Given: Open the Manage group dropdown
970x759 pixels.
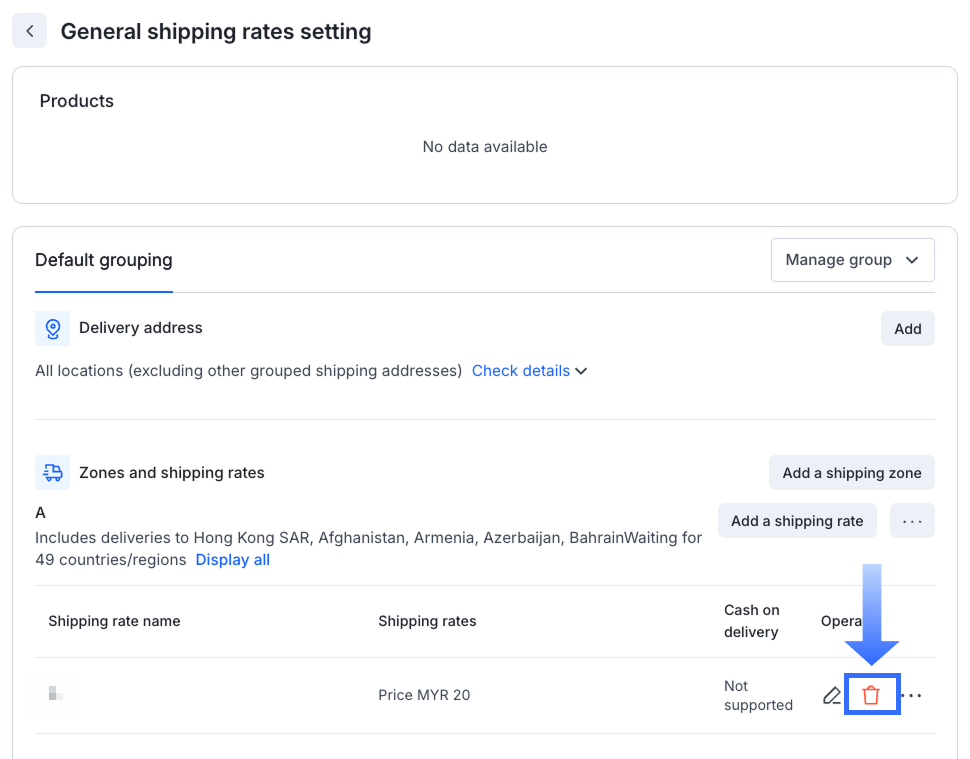Looking at the screenshot, I should [852, 260].
